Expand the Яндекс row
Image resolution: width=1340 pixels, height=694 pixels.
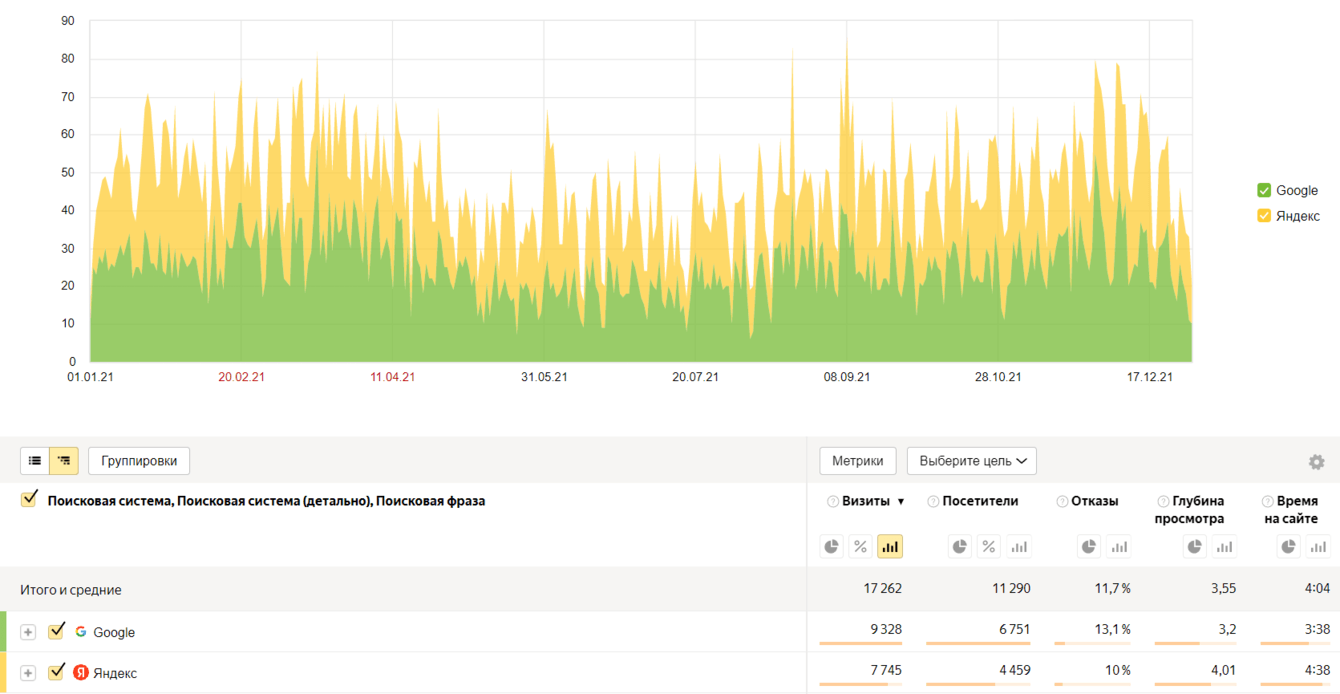(28, 673)
